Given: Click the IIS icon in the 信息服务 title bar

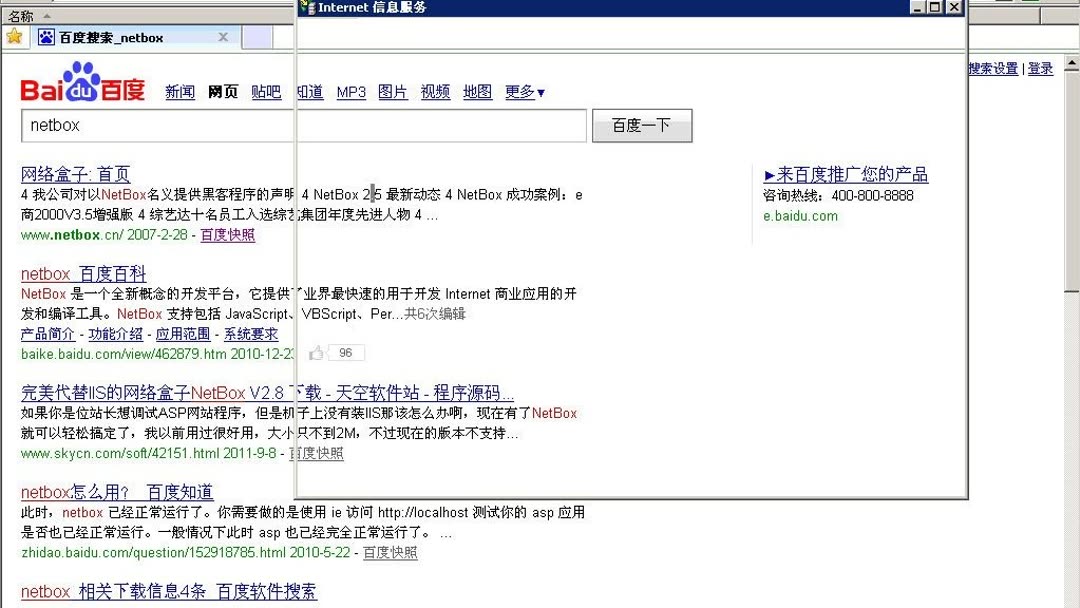Looking at the screenshot, I should pos(306,8).
